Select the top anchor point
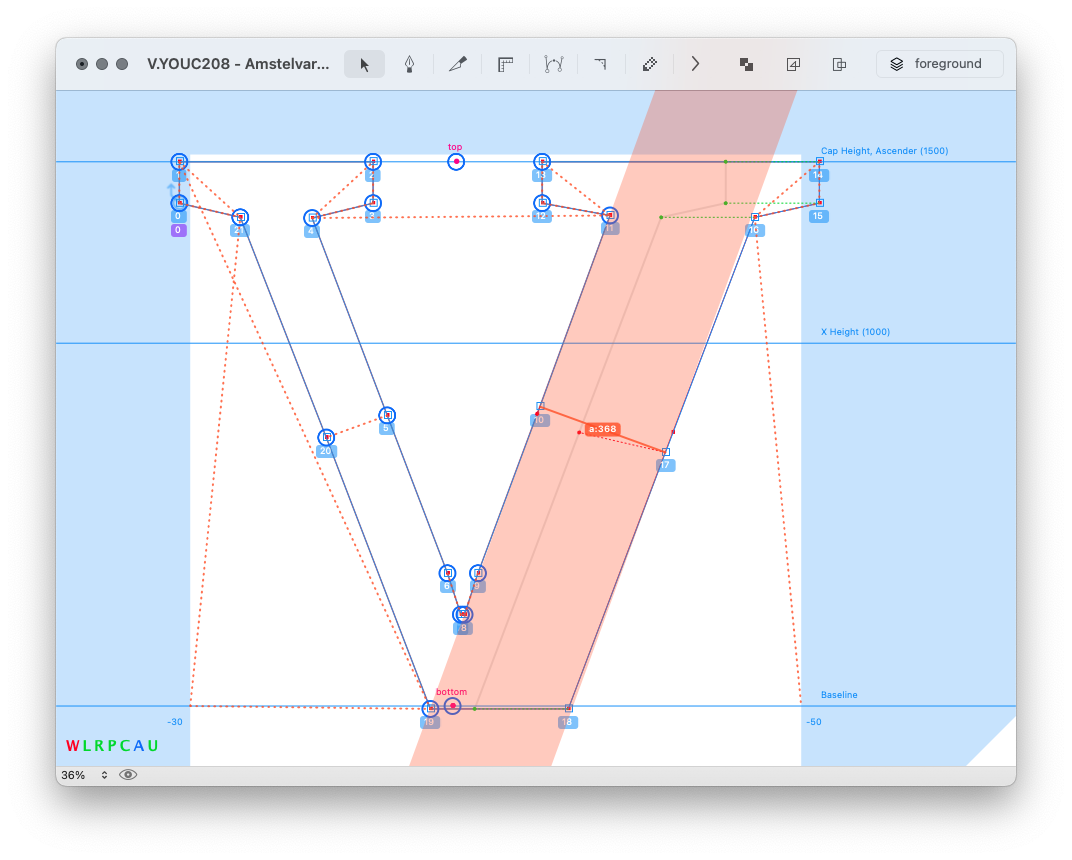Screen dimensions: 1072x860 456,161
